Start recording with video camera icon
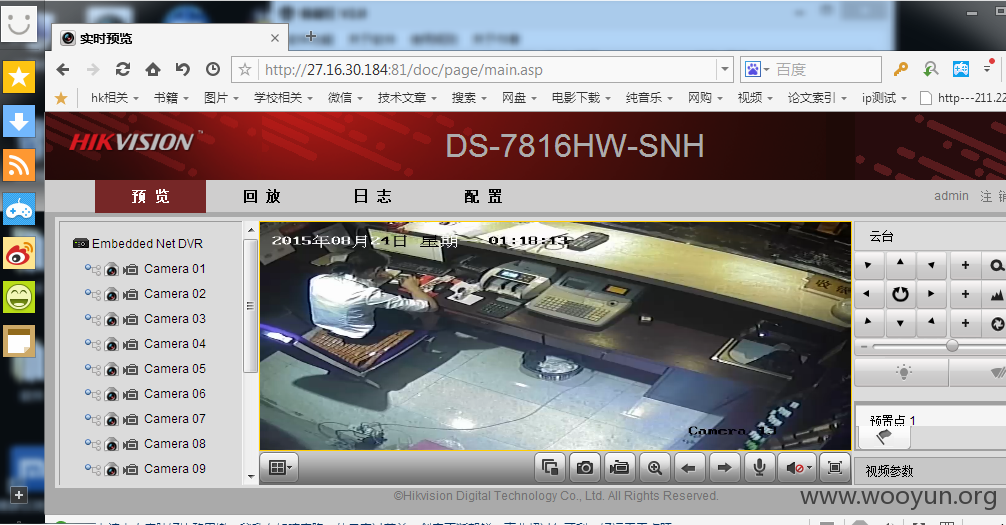Image resolution: width=1006 pixels, height=525 pixels. pos(619,467)
